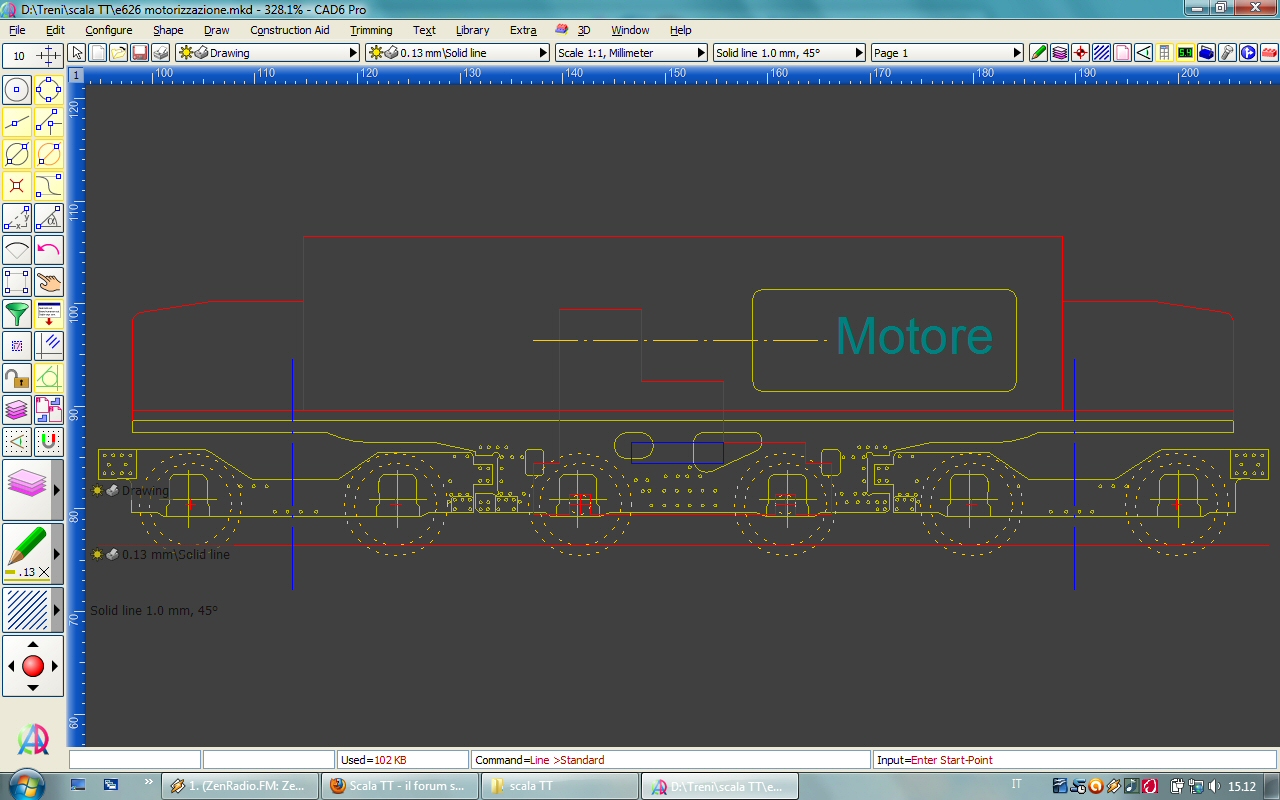The width and height of the screenshot is (1280, 800).
Task: Select the rectangle selection frame tool
Action: pyautogui.click(x=17, y=282)
